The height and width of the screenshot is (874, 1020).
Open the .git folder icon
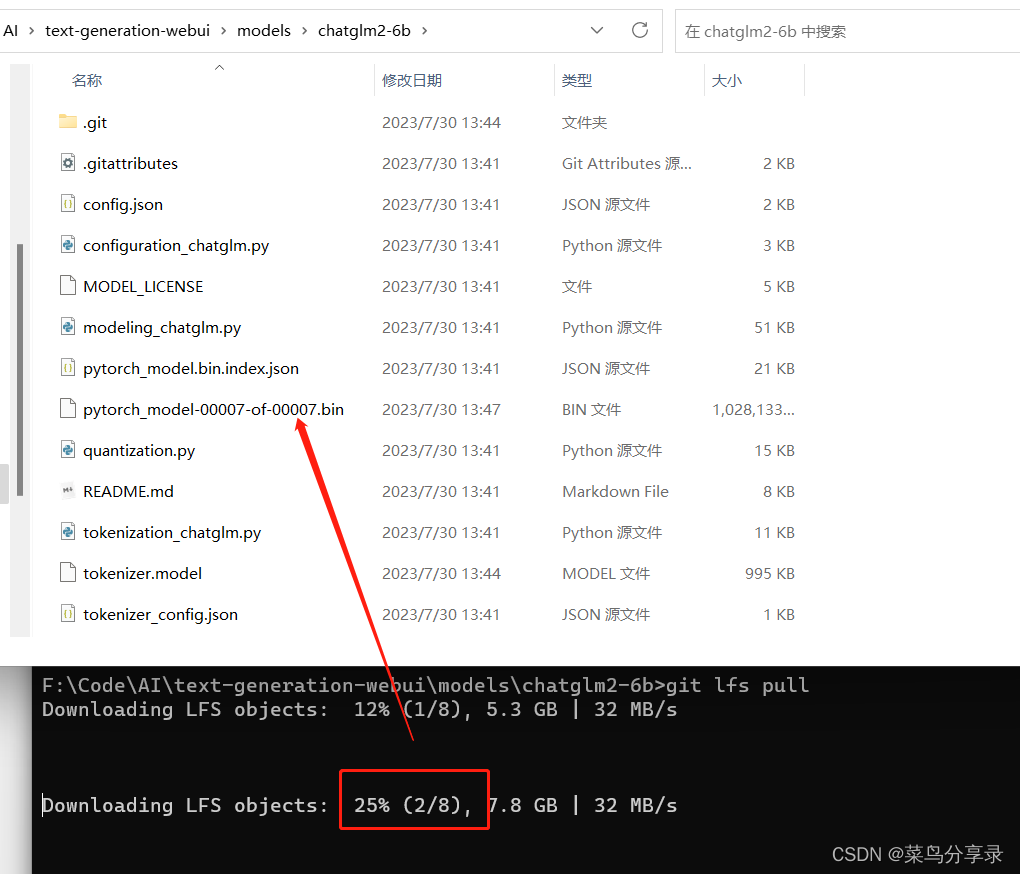68,122
